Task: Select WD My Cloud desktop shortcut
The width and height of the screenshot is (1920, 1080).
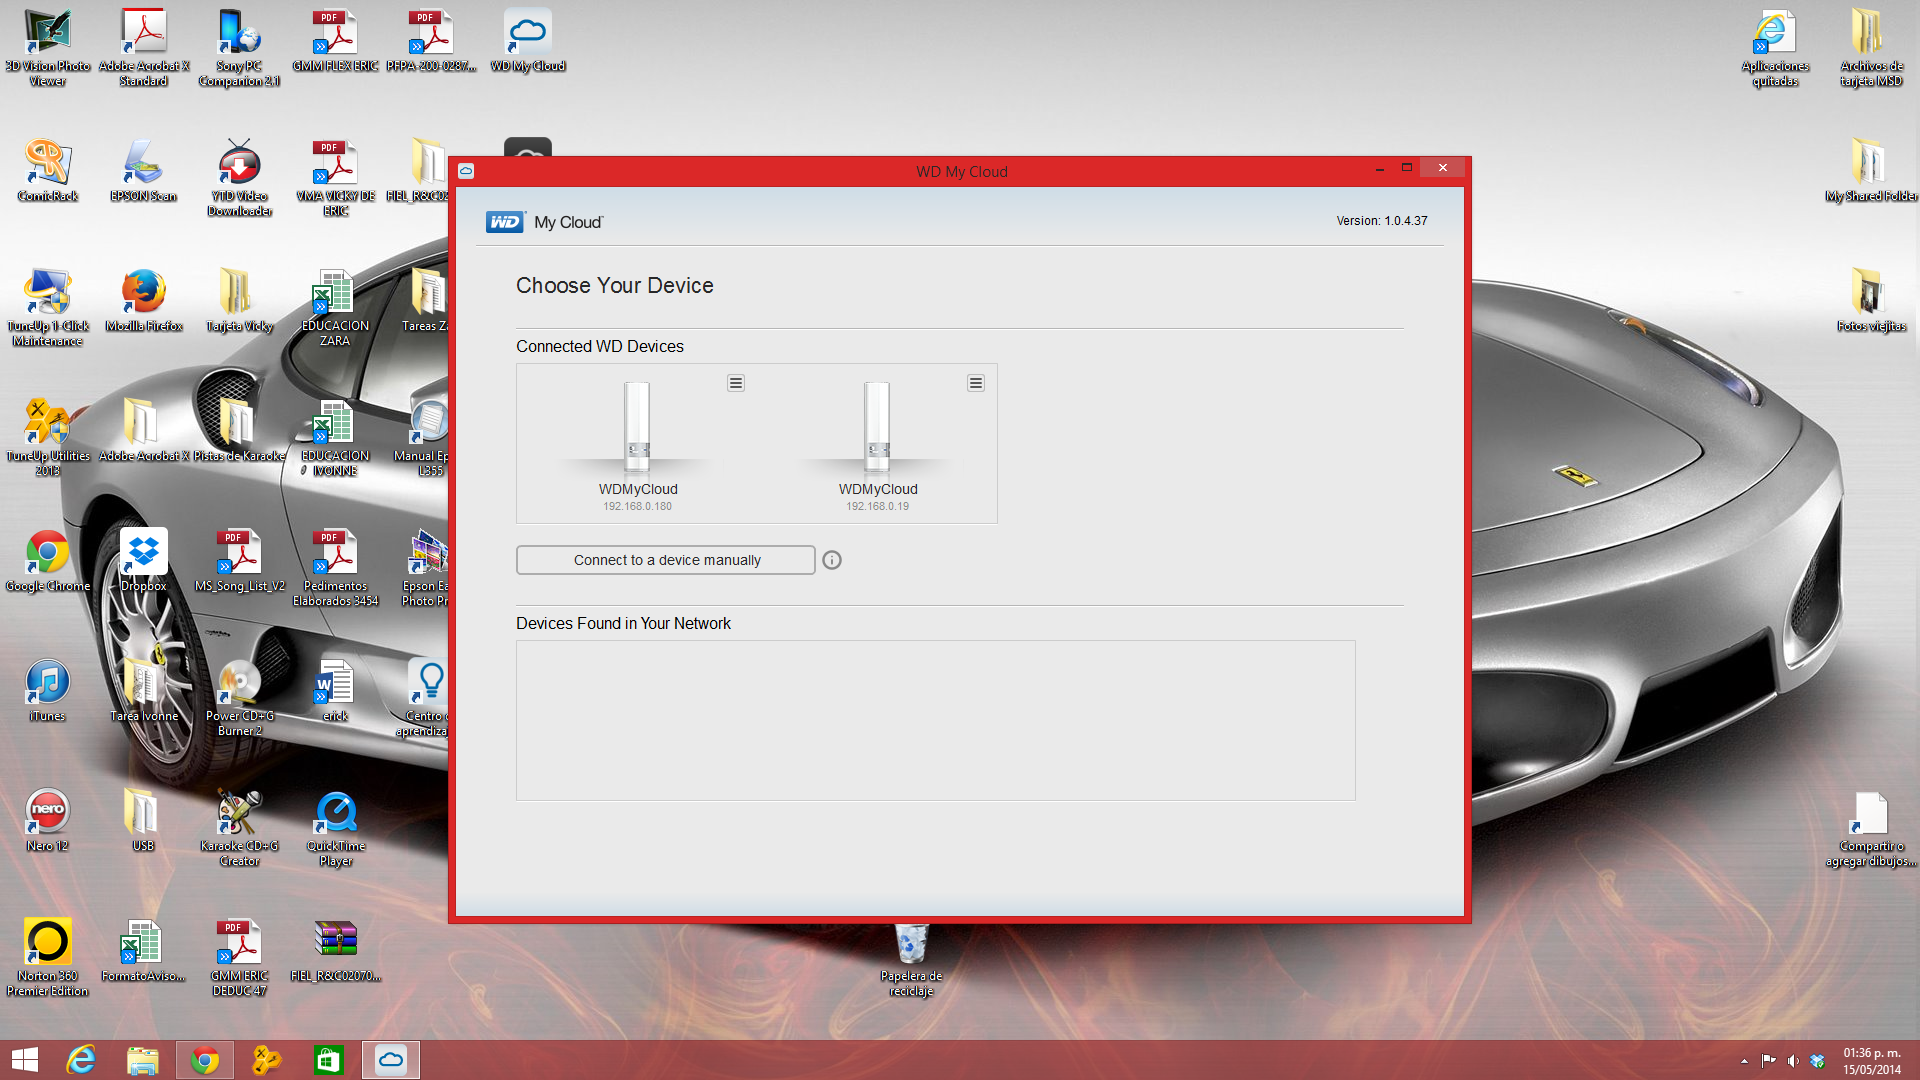Action: [528, 40]
